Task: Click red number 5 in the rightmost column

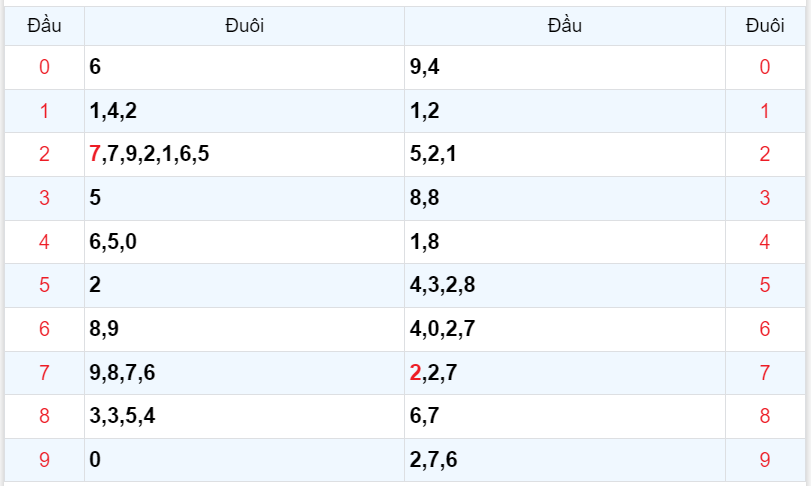Action: click(765, 285)
